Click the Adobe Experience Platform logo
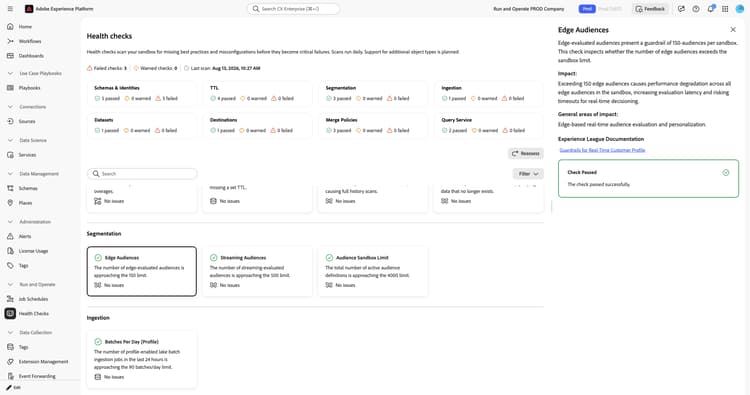 tap(29, 9)
